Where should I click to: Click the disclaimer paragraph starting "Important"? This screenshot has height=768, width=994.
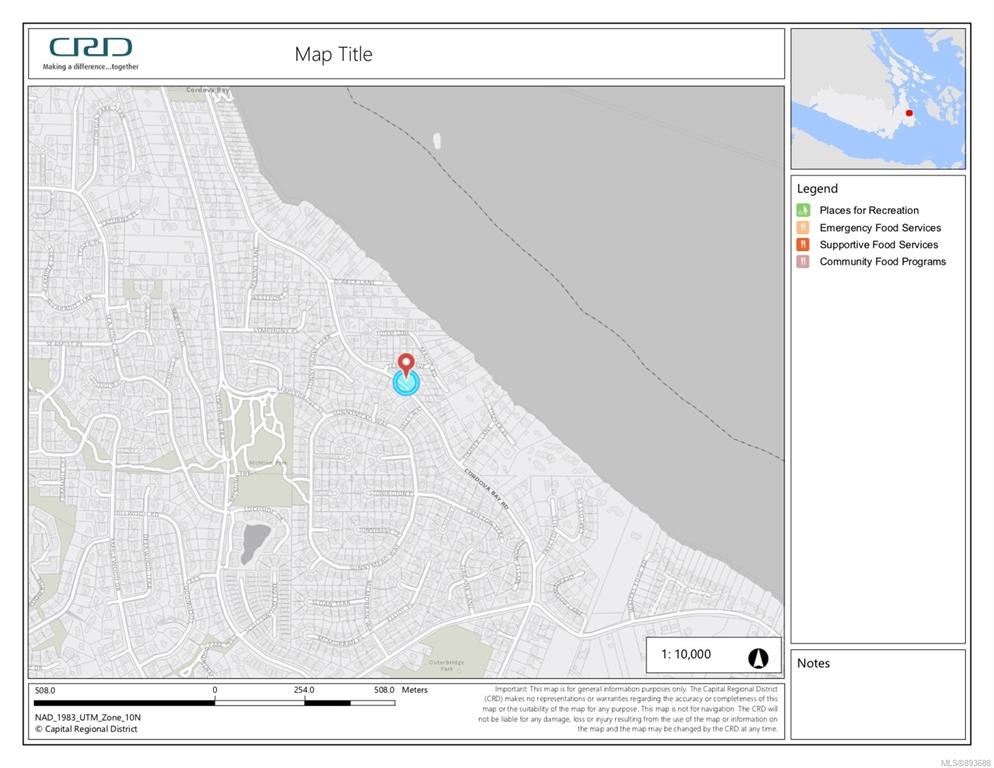pos(628,709)
